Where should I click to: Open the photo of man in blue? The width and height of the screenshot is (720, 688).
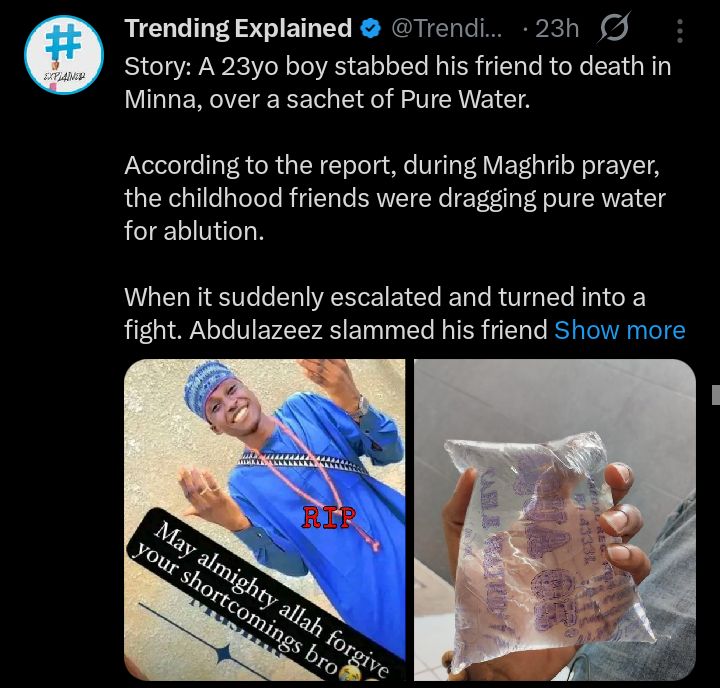click(x=265, y=470)
